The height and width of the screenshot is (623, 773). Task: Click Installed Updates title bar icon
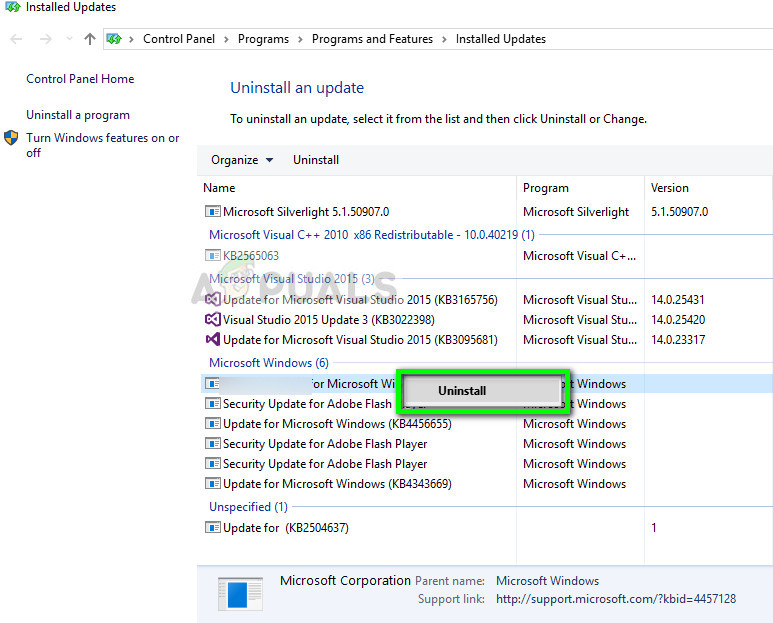coord(12,7)
